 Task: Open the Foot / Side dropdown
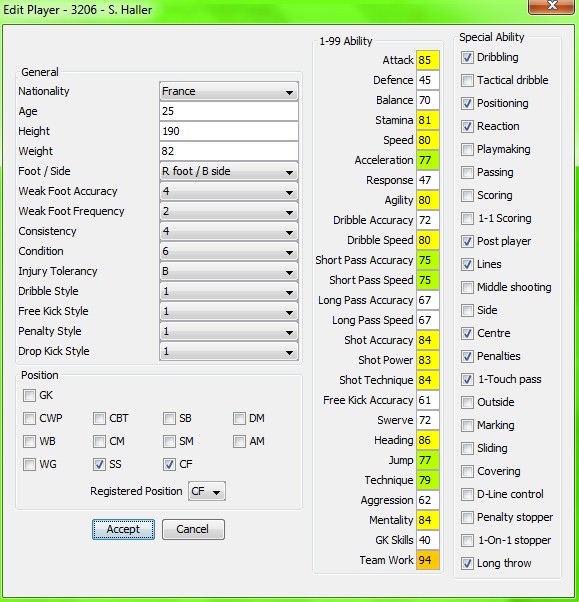tap(229, 171)
